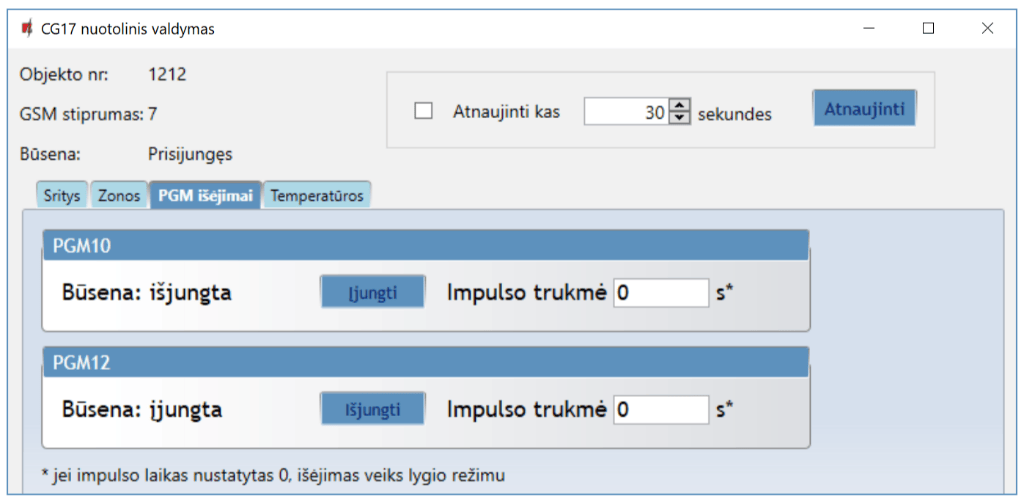Close the CG17 nuotolinis valdymas window
The width and height of the screenshot is (1024, 502).
tap(987, 29)
